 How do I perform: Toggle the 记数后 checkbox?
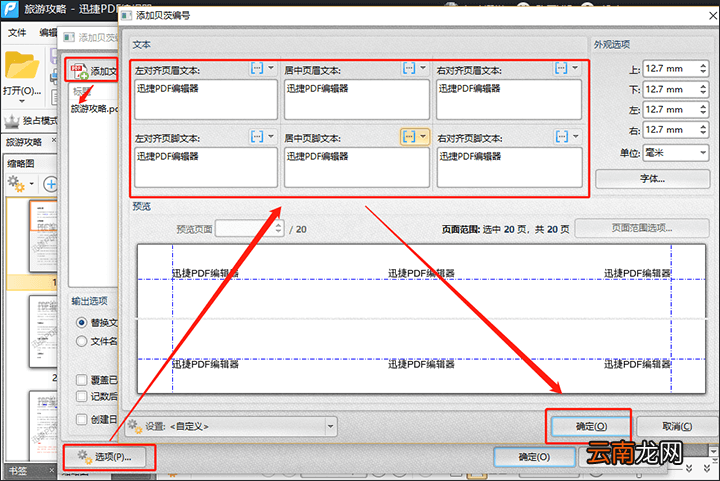81,396
